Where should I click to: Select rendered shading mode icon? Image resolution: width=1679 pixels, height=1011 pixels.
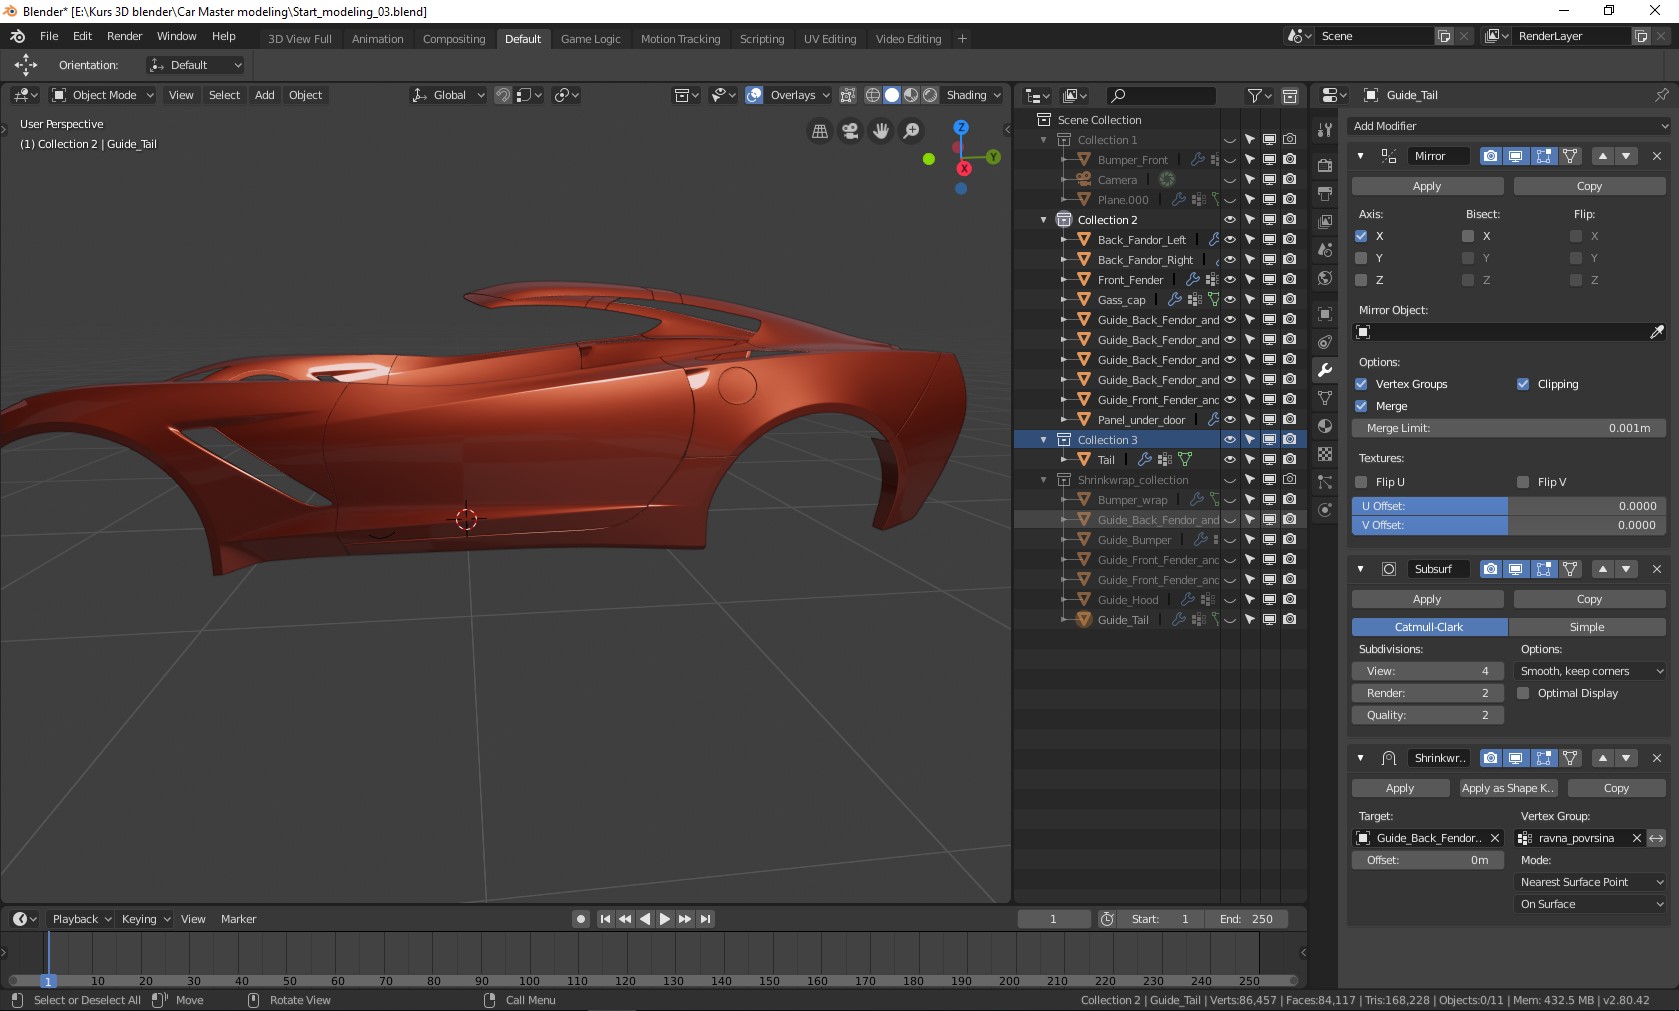(930, 95)
